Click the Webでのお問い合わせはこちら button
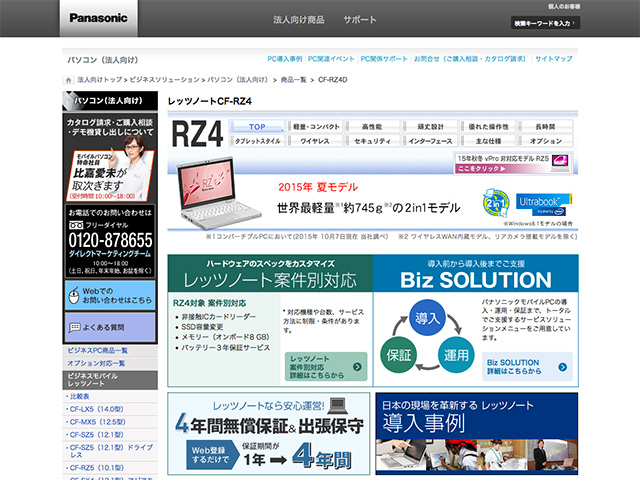Screen dimensions: 640x480 click(x=110, y=296)
